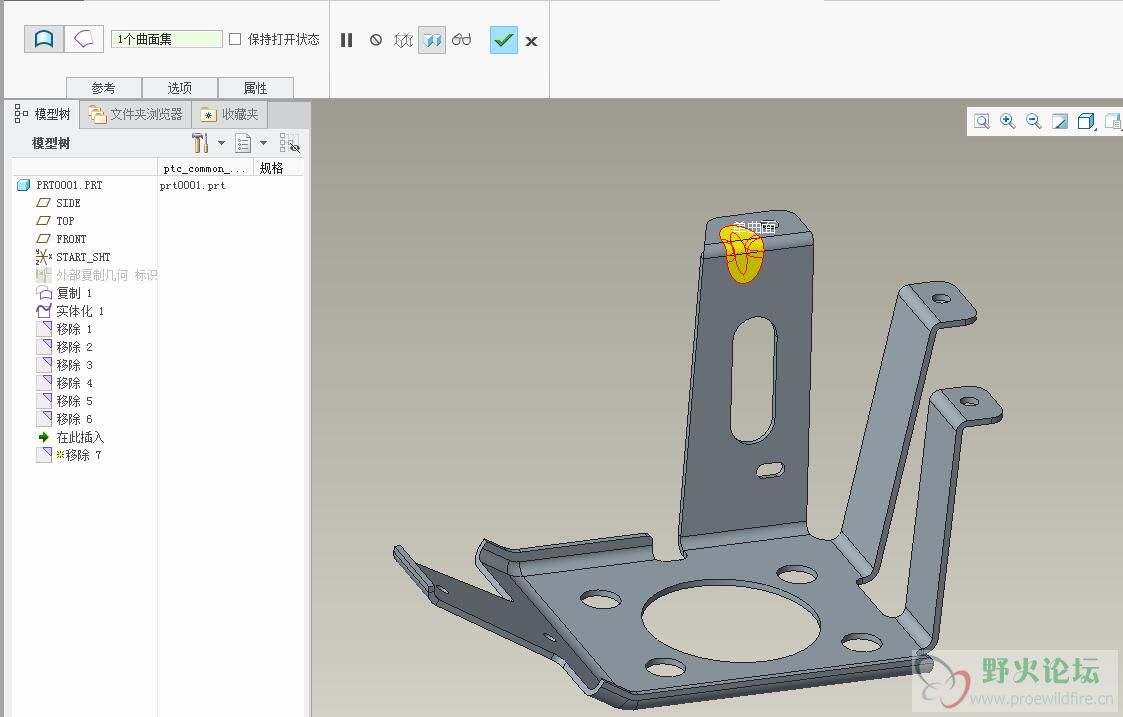Image resolution: width=1123 pixels, height=717 pixels.
Task: Click the Refit view icon
Action: coord(982,121)
